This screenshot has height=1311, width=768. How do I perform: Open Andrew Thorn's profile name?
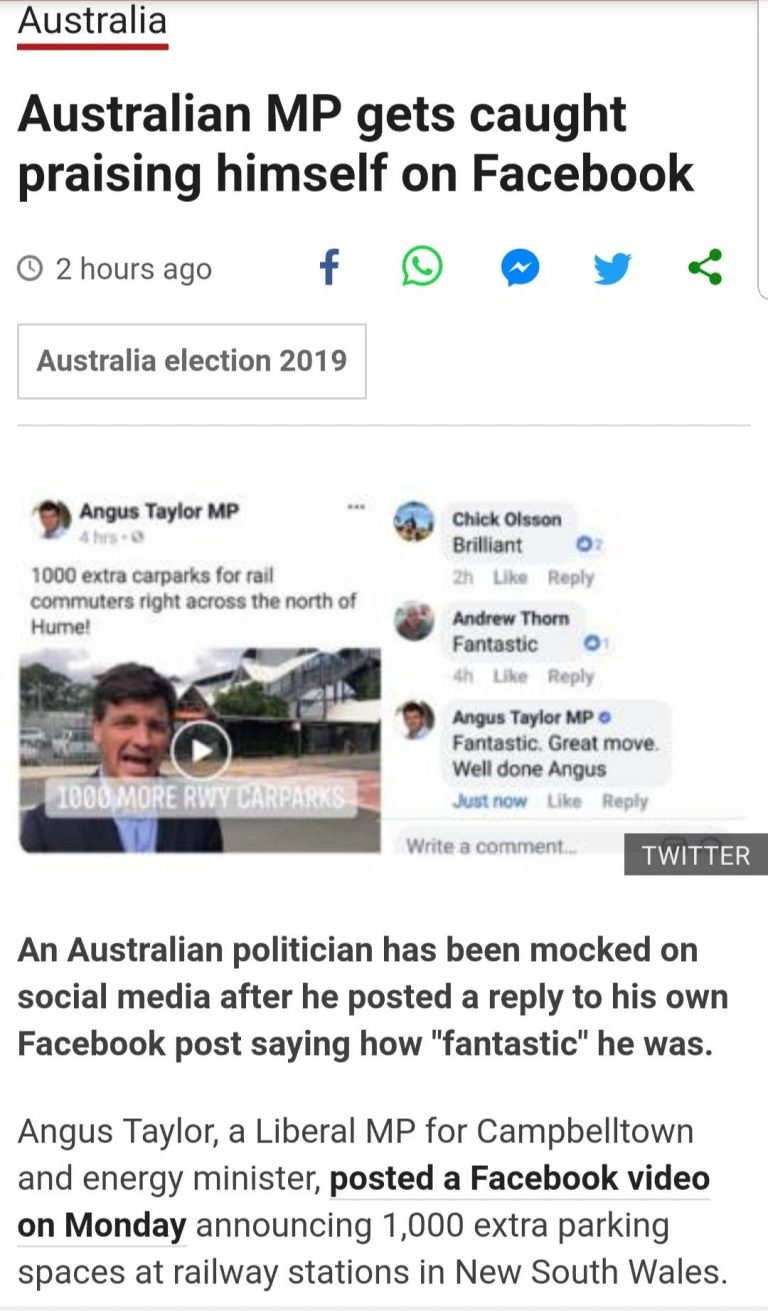click(x=510, y=618)
